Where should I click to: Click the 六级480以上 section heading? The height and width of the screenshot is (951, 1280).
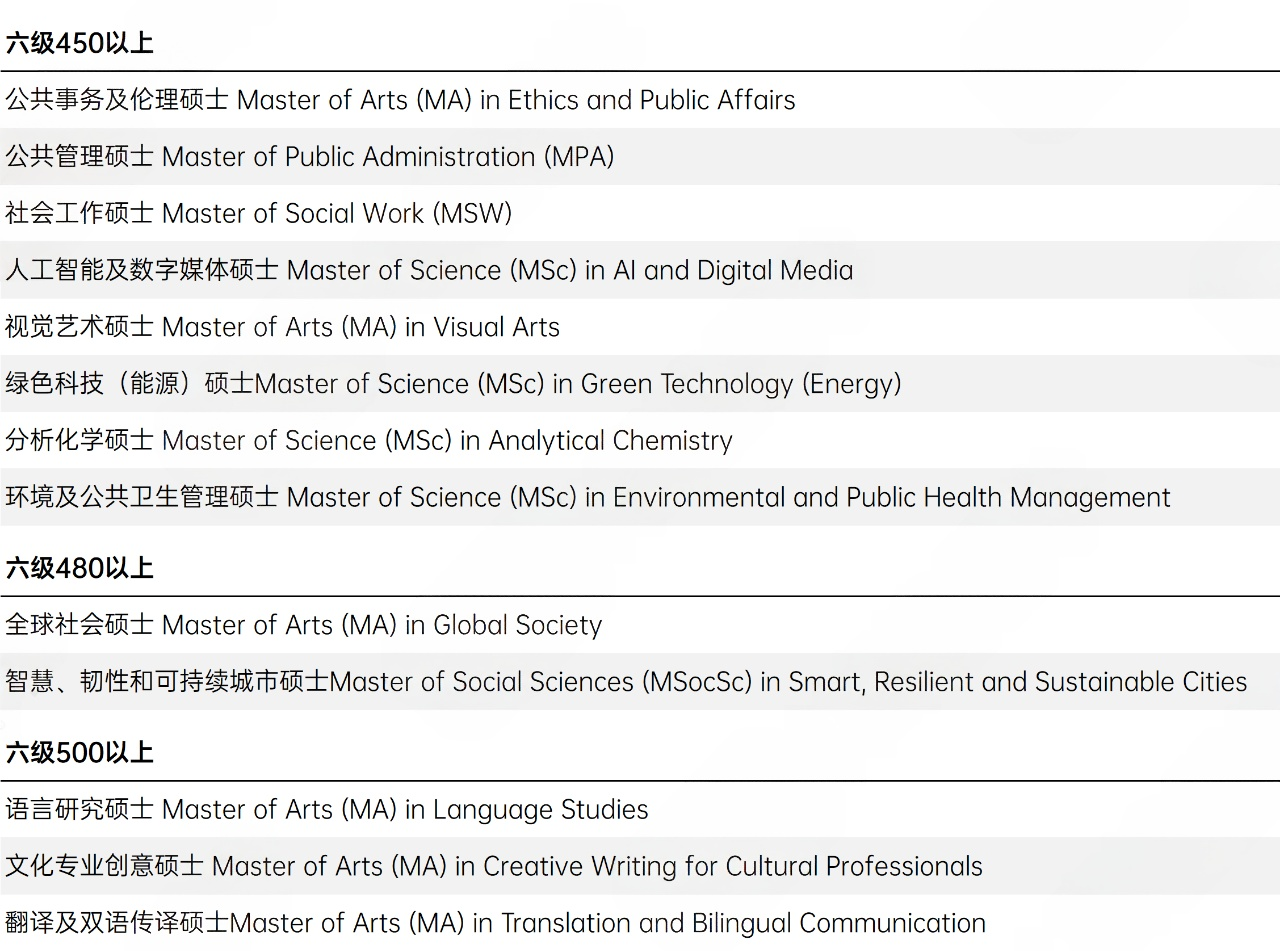[80, 569]
